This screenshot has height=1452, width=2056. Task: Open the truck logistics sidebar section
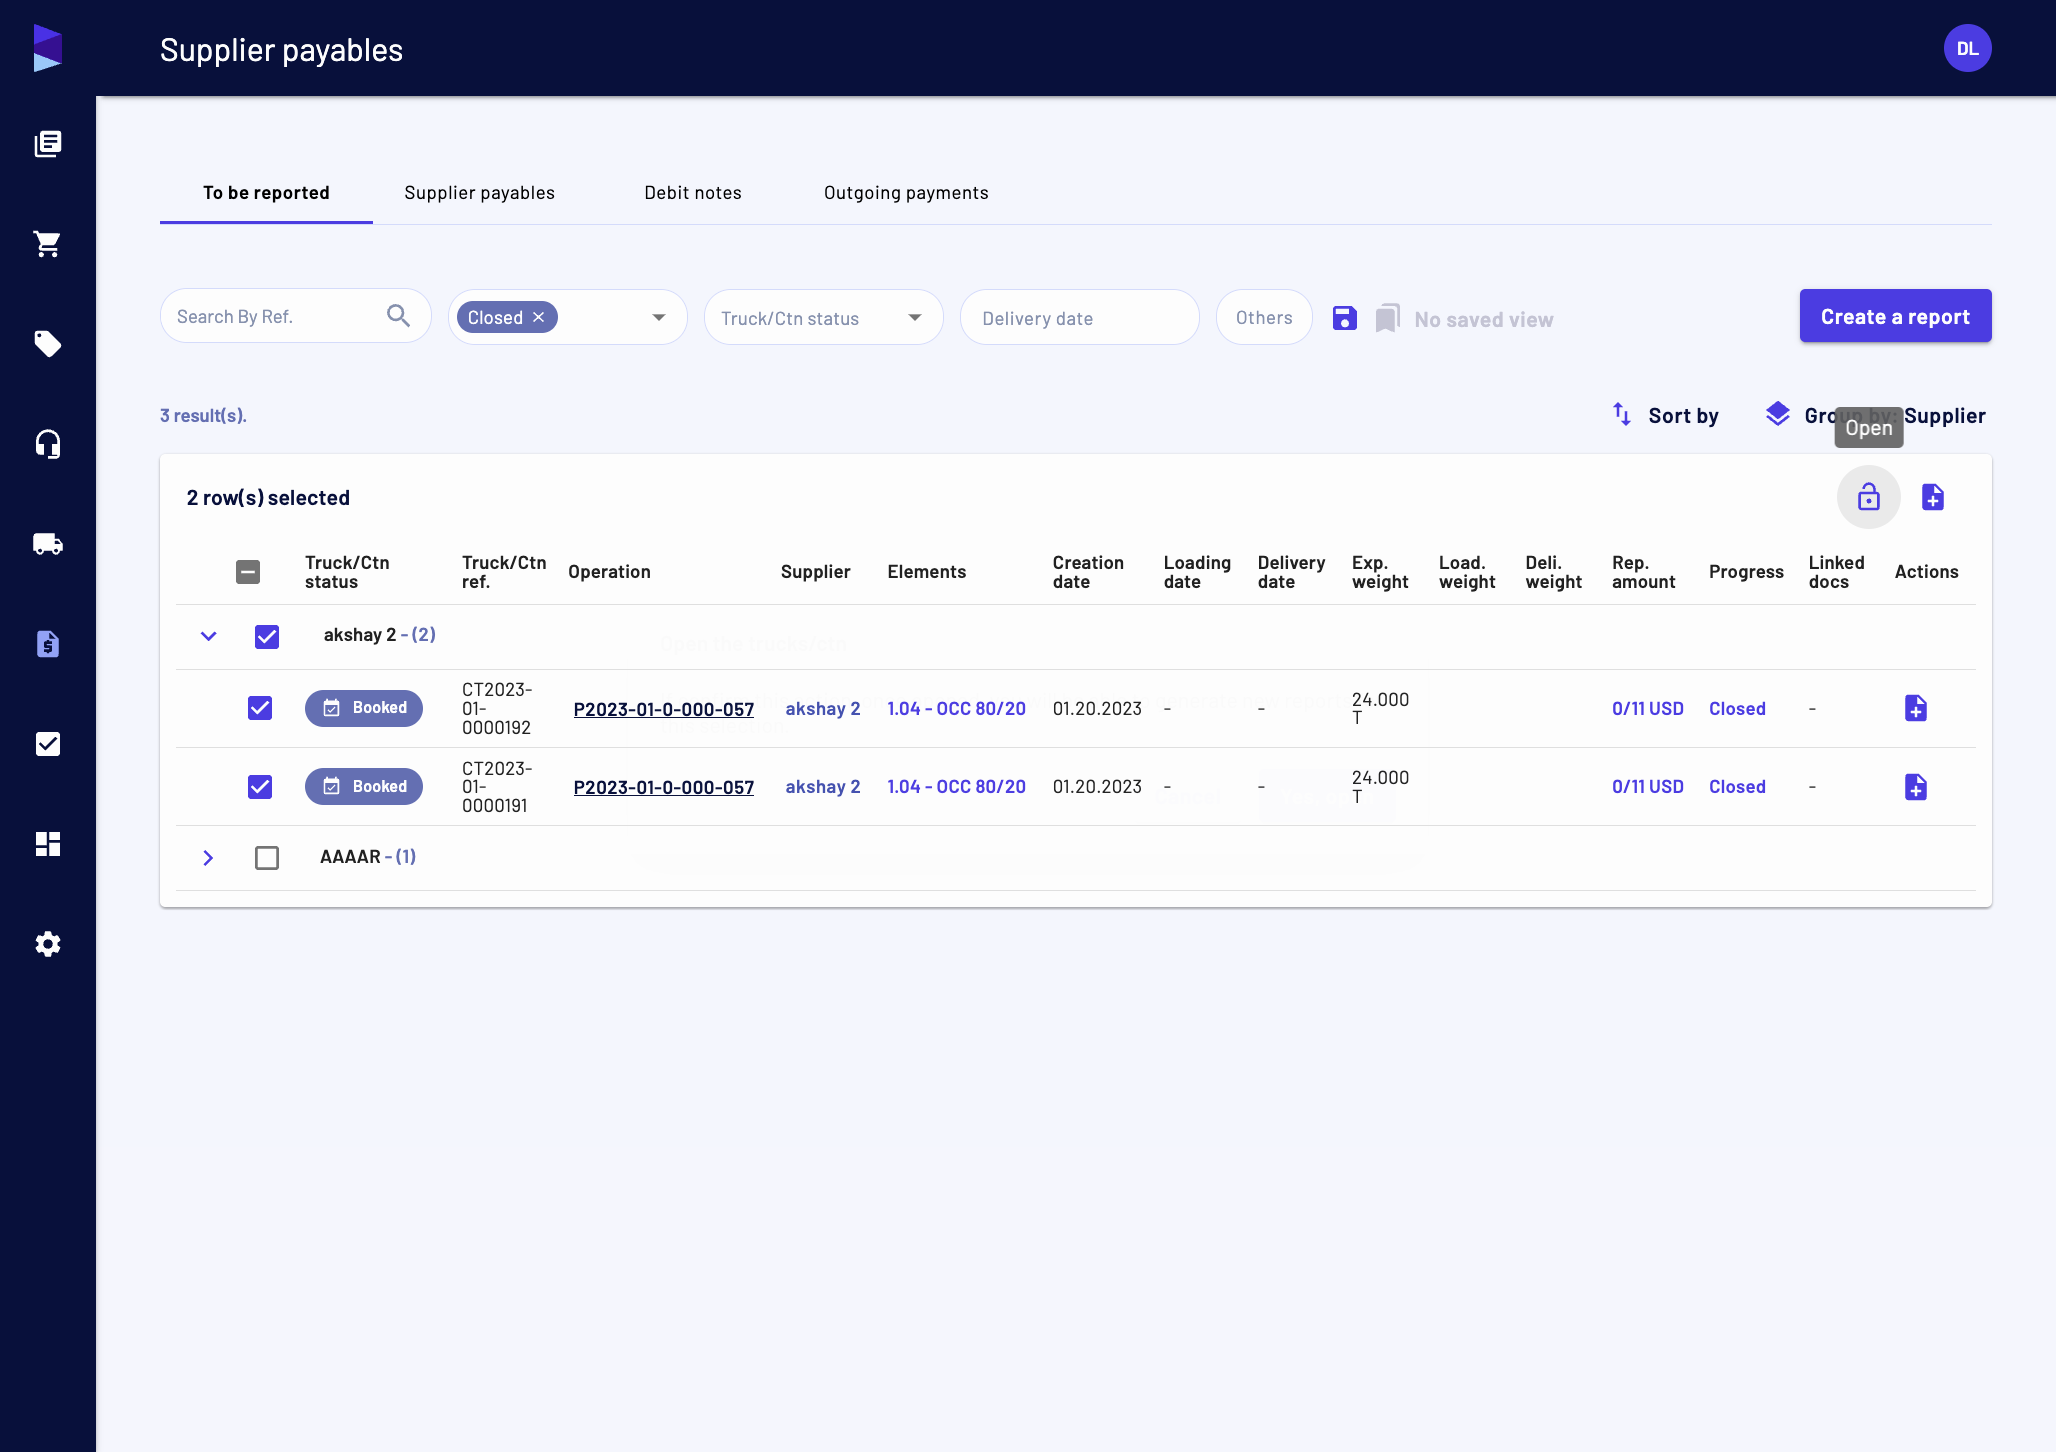[47, 544]
